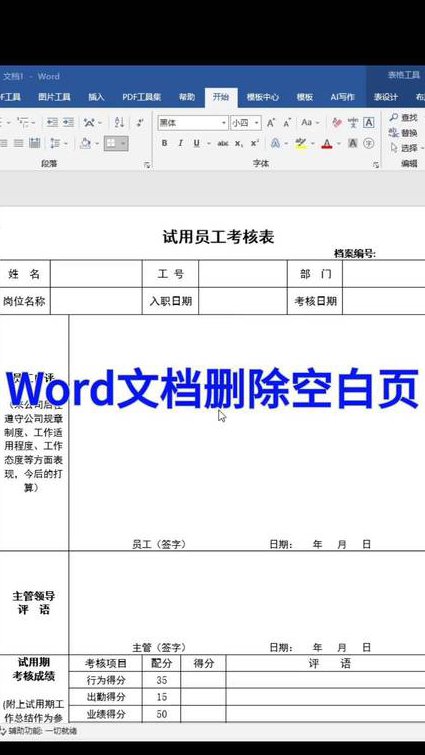Click the phonetic guide icon
This screenshot has height=755, width=425.
tap(353, 123)
